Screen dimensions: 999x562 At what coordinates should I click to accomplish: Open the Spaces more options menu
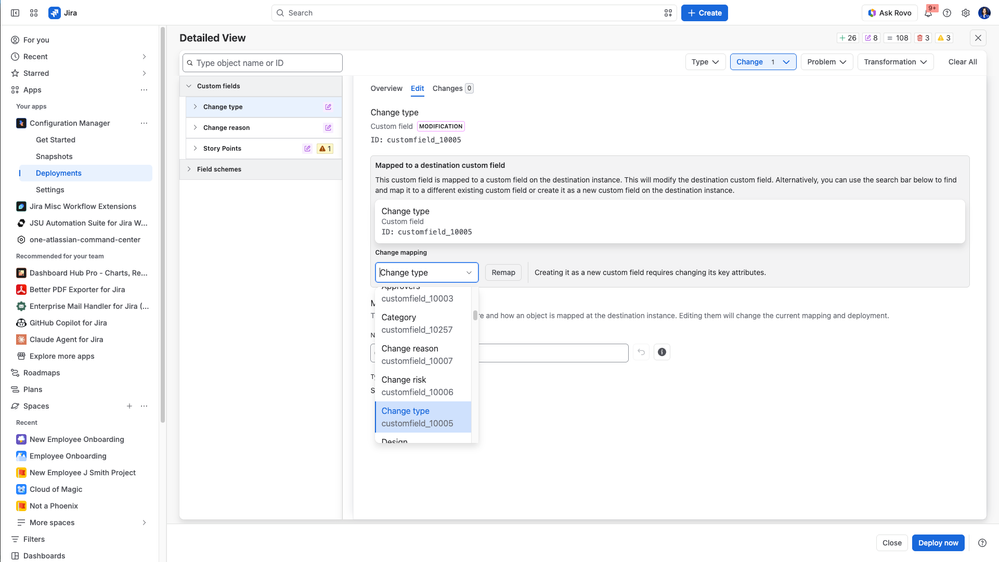click(x=144, y=406)
